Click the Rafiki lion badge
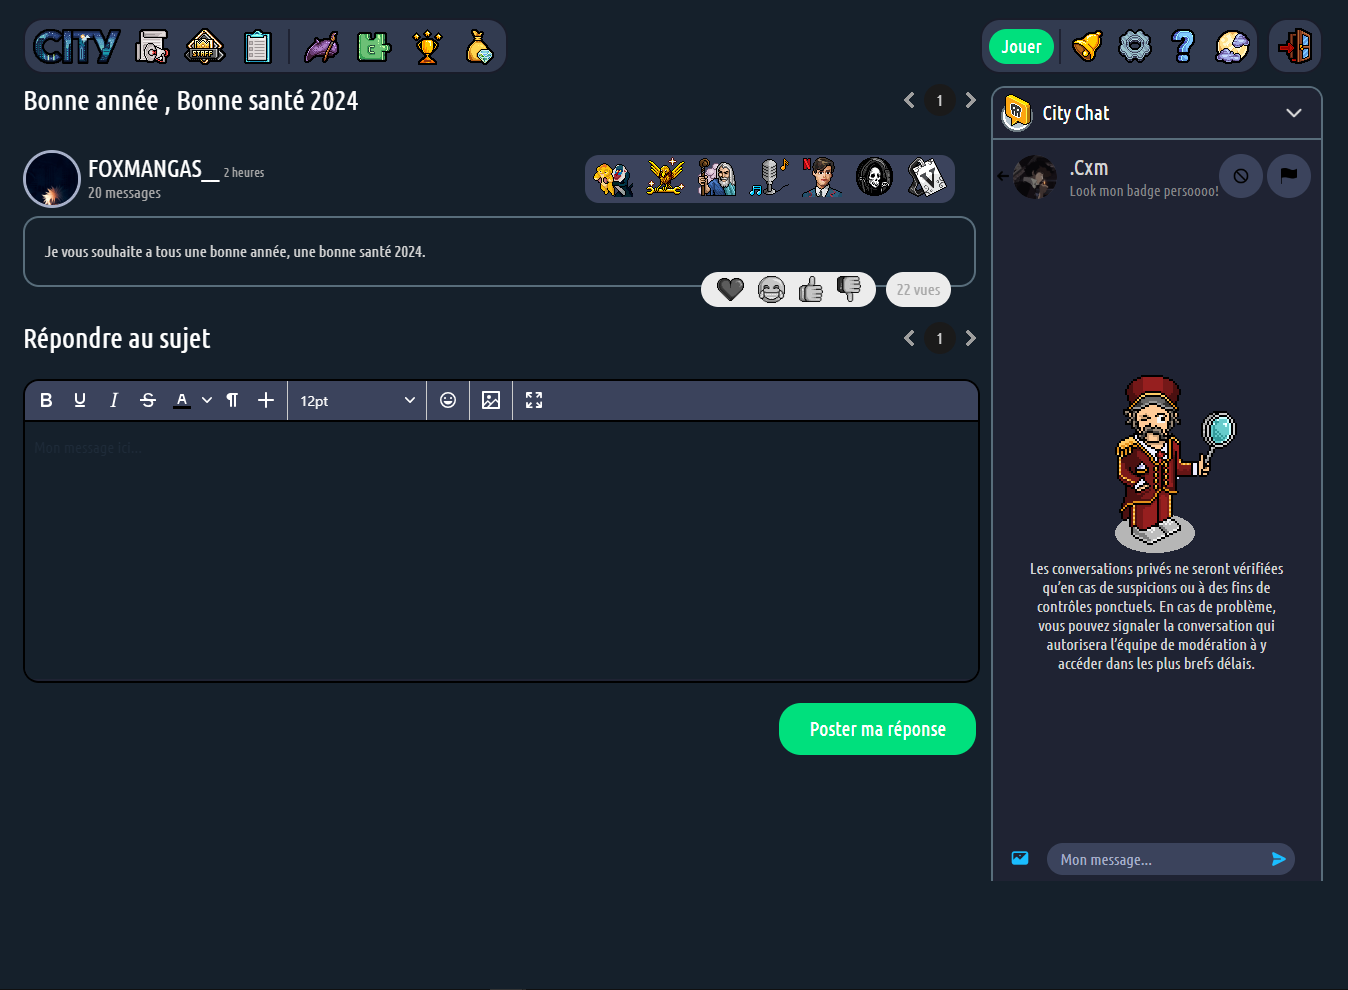The height and width of the screenshot is (990, 1348). point(613,179)
